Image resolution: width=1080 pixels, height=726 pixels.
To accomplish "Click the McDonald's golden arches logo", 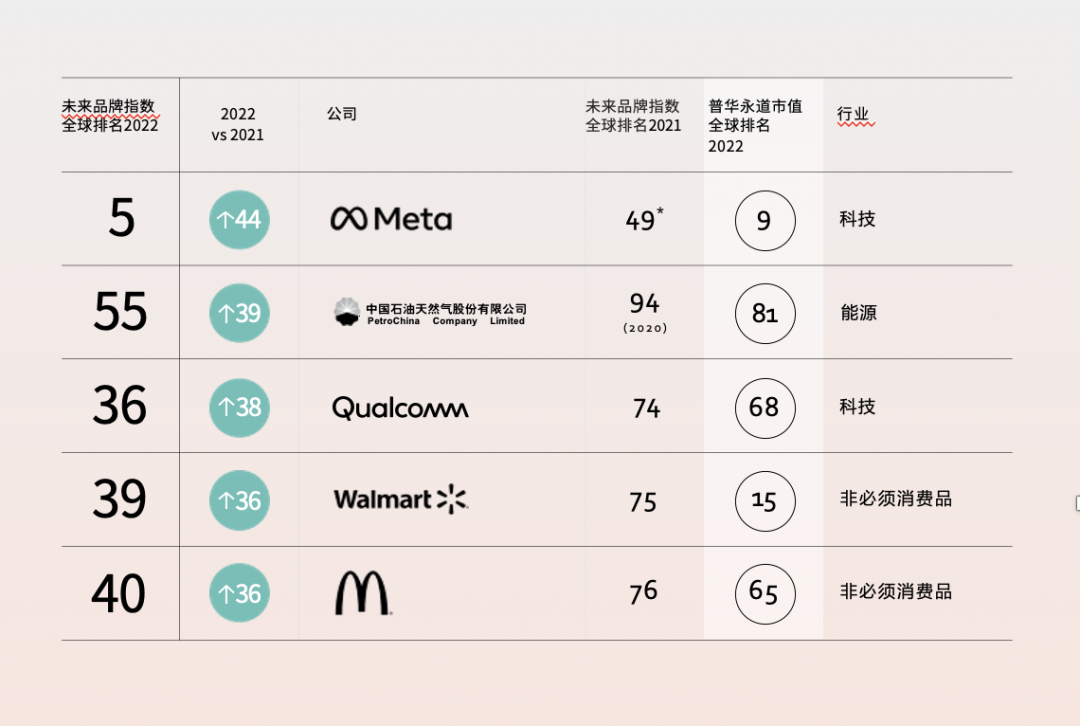I will [363, 592].
